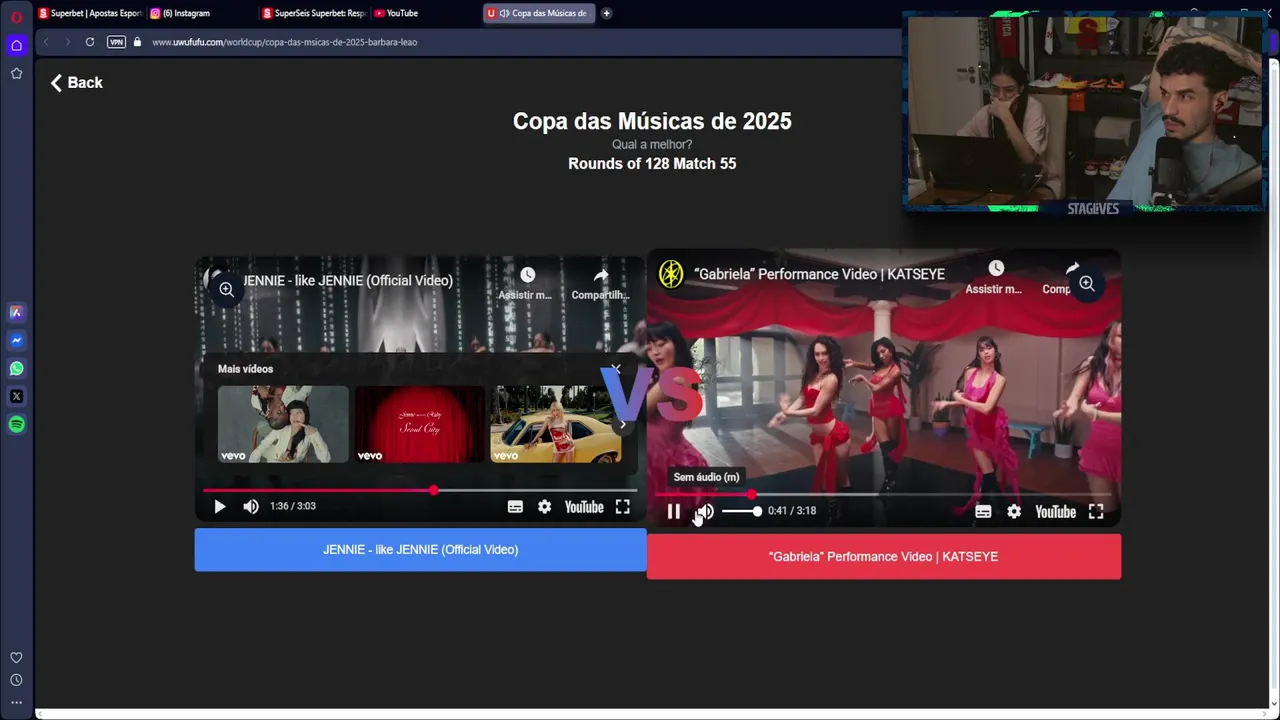Screen dimensions: 1280x720
Task: Open 'JENNIE - like JENNIE (Official Video)' title link
Action: pyautogui.click(x=347, y=281)
